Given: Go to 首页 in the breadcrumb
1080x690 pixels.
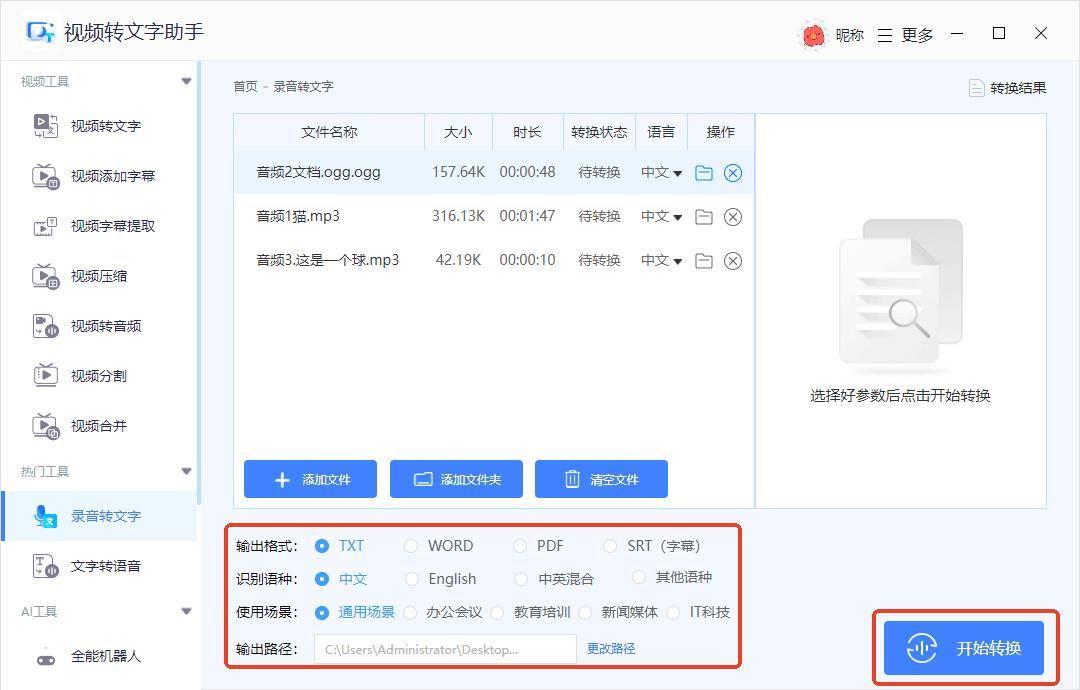Looking at the screenshot, I should [x=245, y=87].
